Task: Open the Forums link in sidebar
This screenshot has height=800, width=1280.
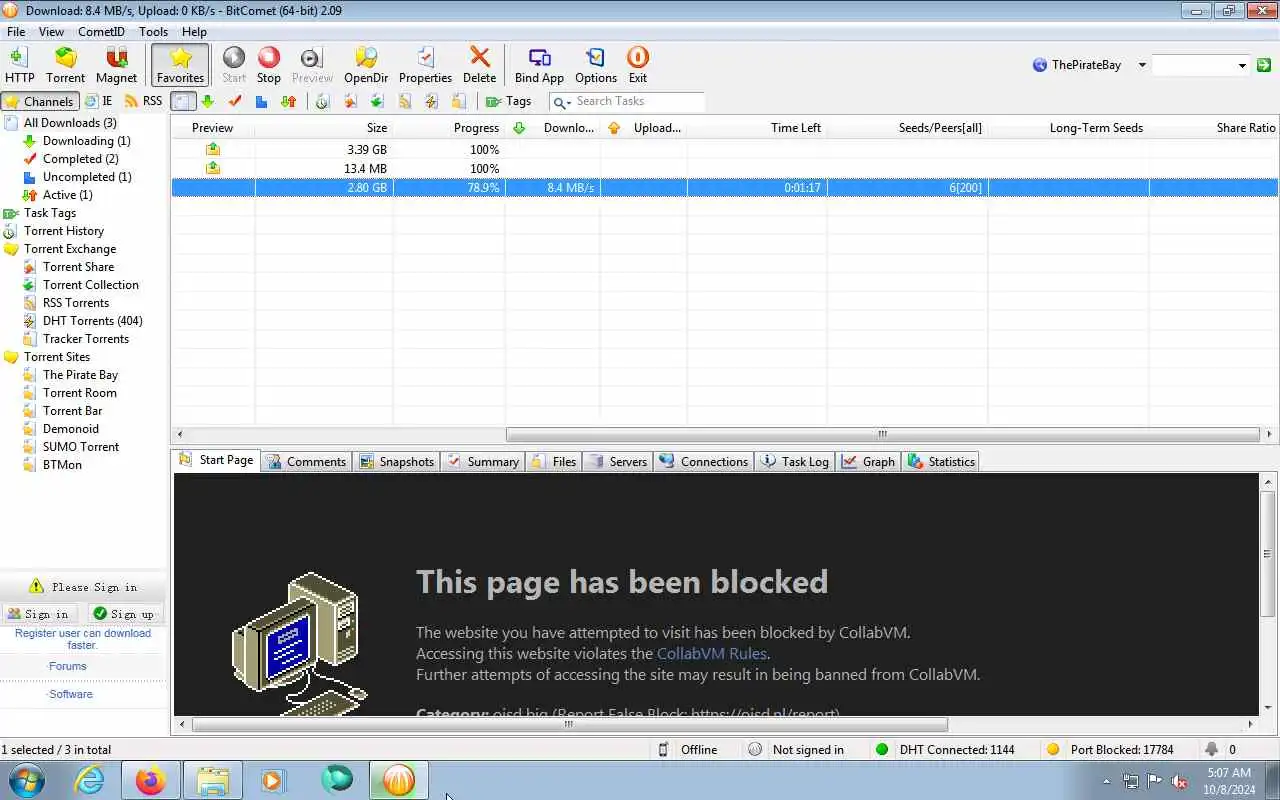Action: [x=68, y=666]
